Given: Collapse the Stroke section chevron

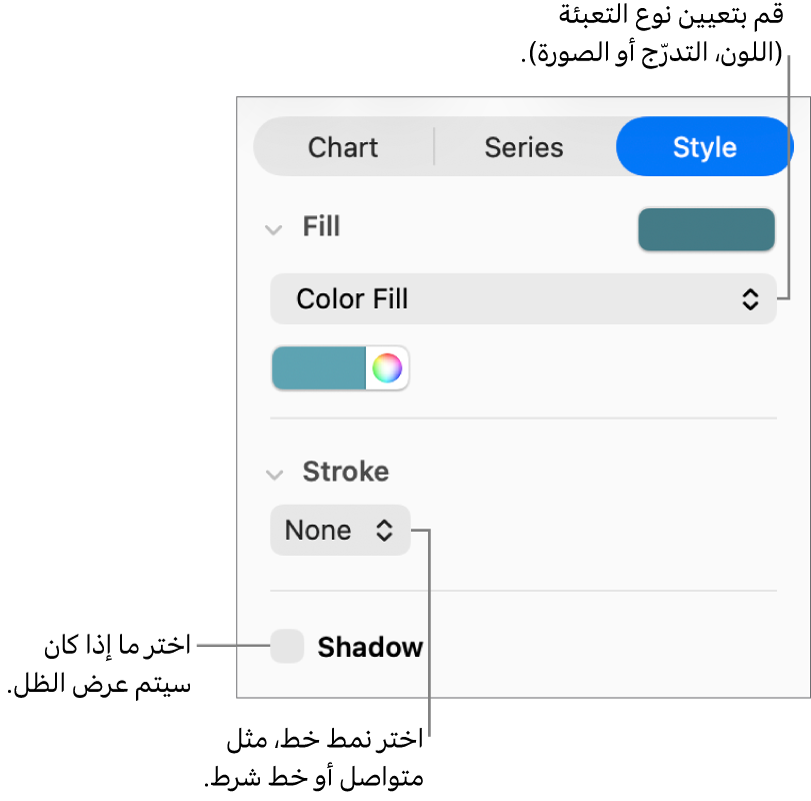Looking at the screenshot, I should pos(273,474).
